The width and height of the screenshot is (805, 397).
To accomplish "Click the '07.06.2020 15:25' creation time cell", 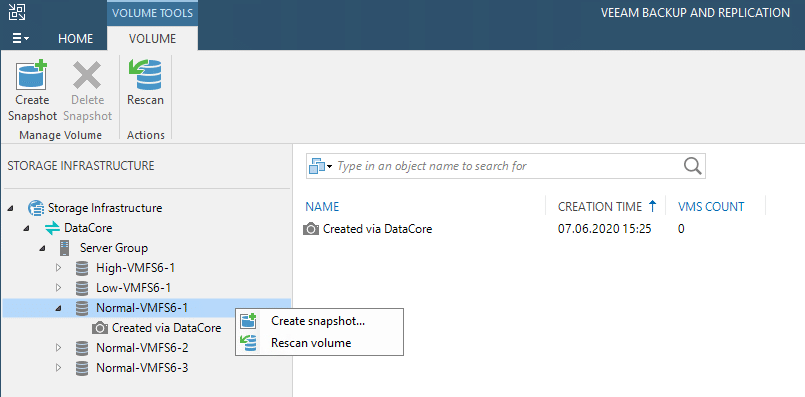I will (604, 229).
